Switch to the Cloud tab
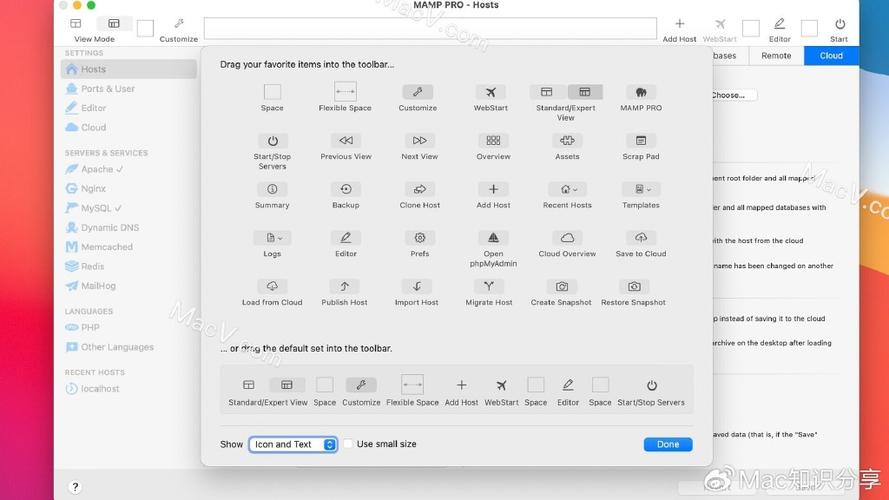889x500 pixels. [x=831, y=56]
